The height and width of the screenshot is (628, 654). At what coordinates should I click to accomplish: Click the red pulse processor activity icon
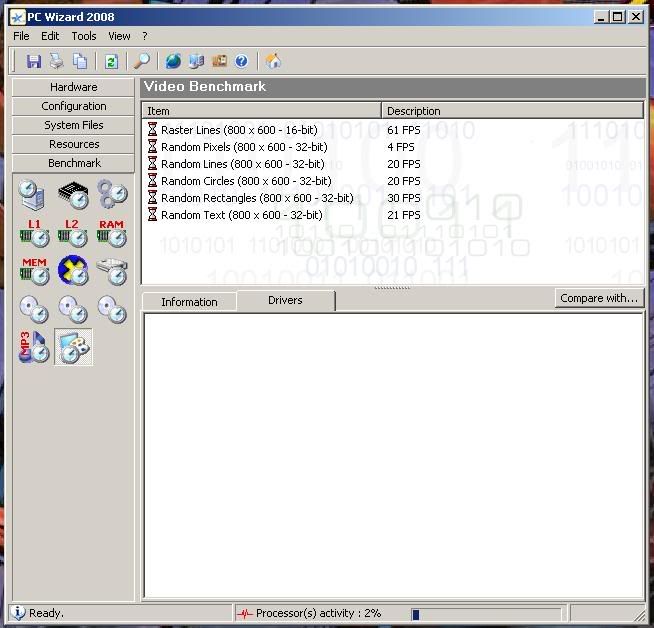(245, 613)
